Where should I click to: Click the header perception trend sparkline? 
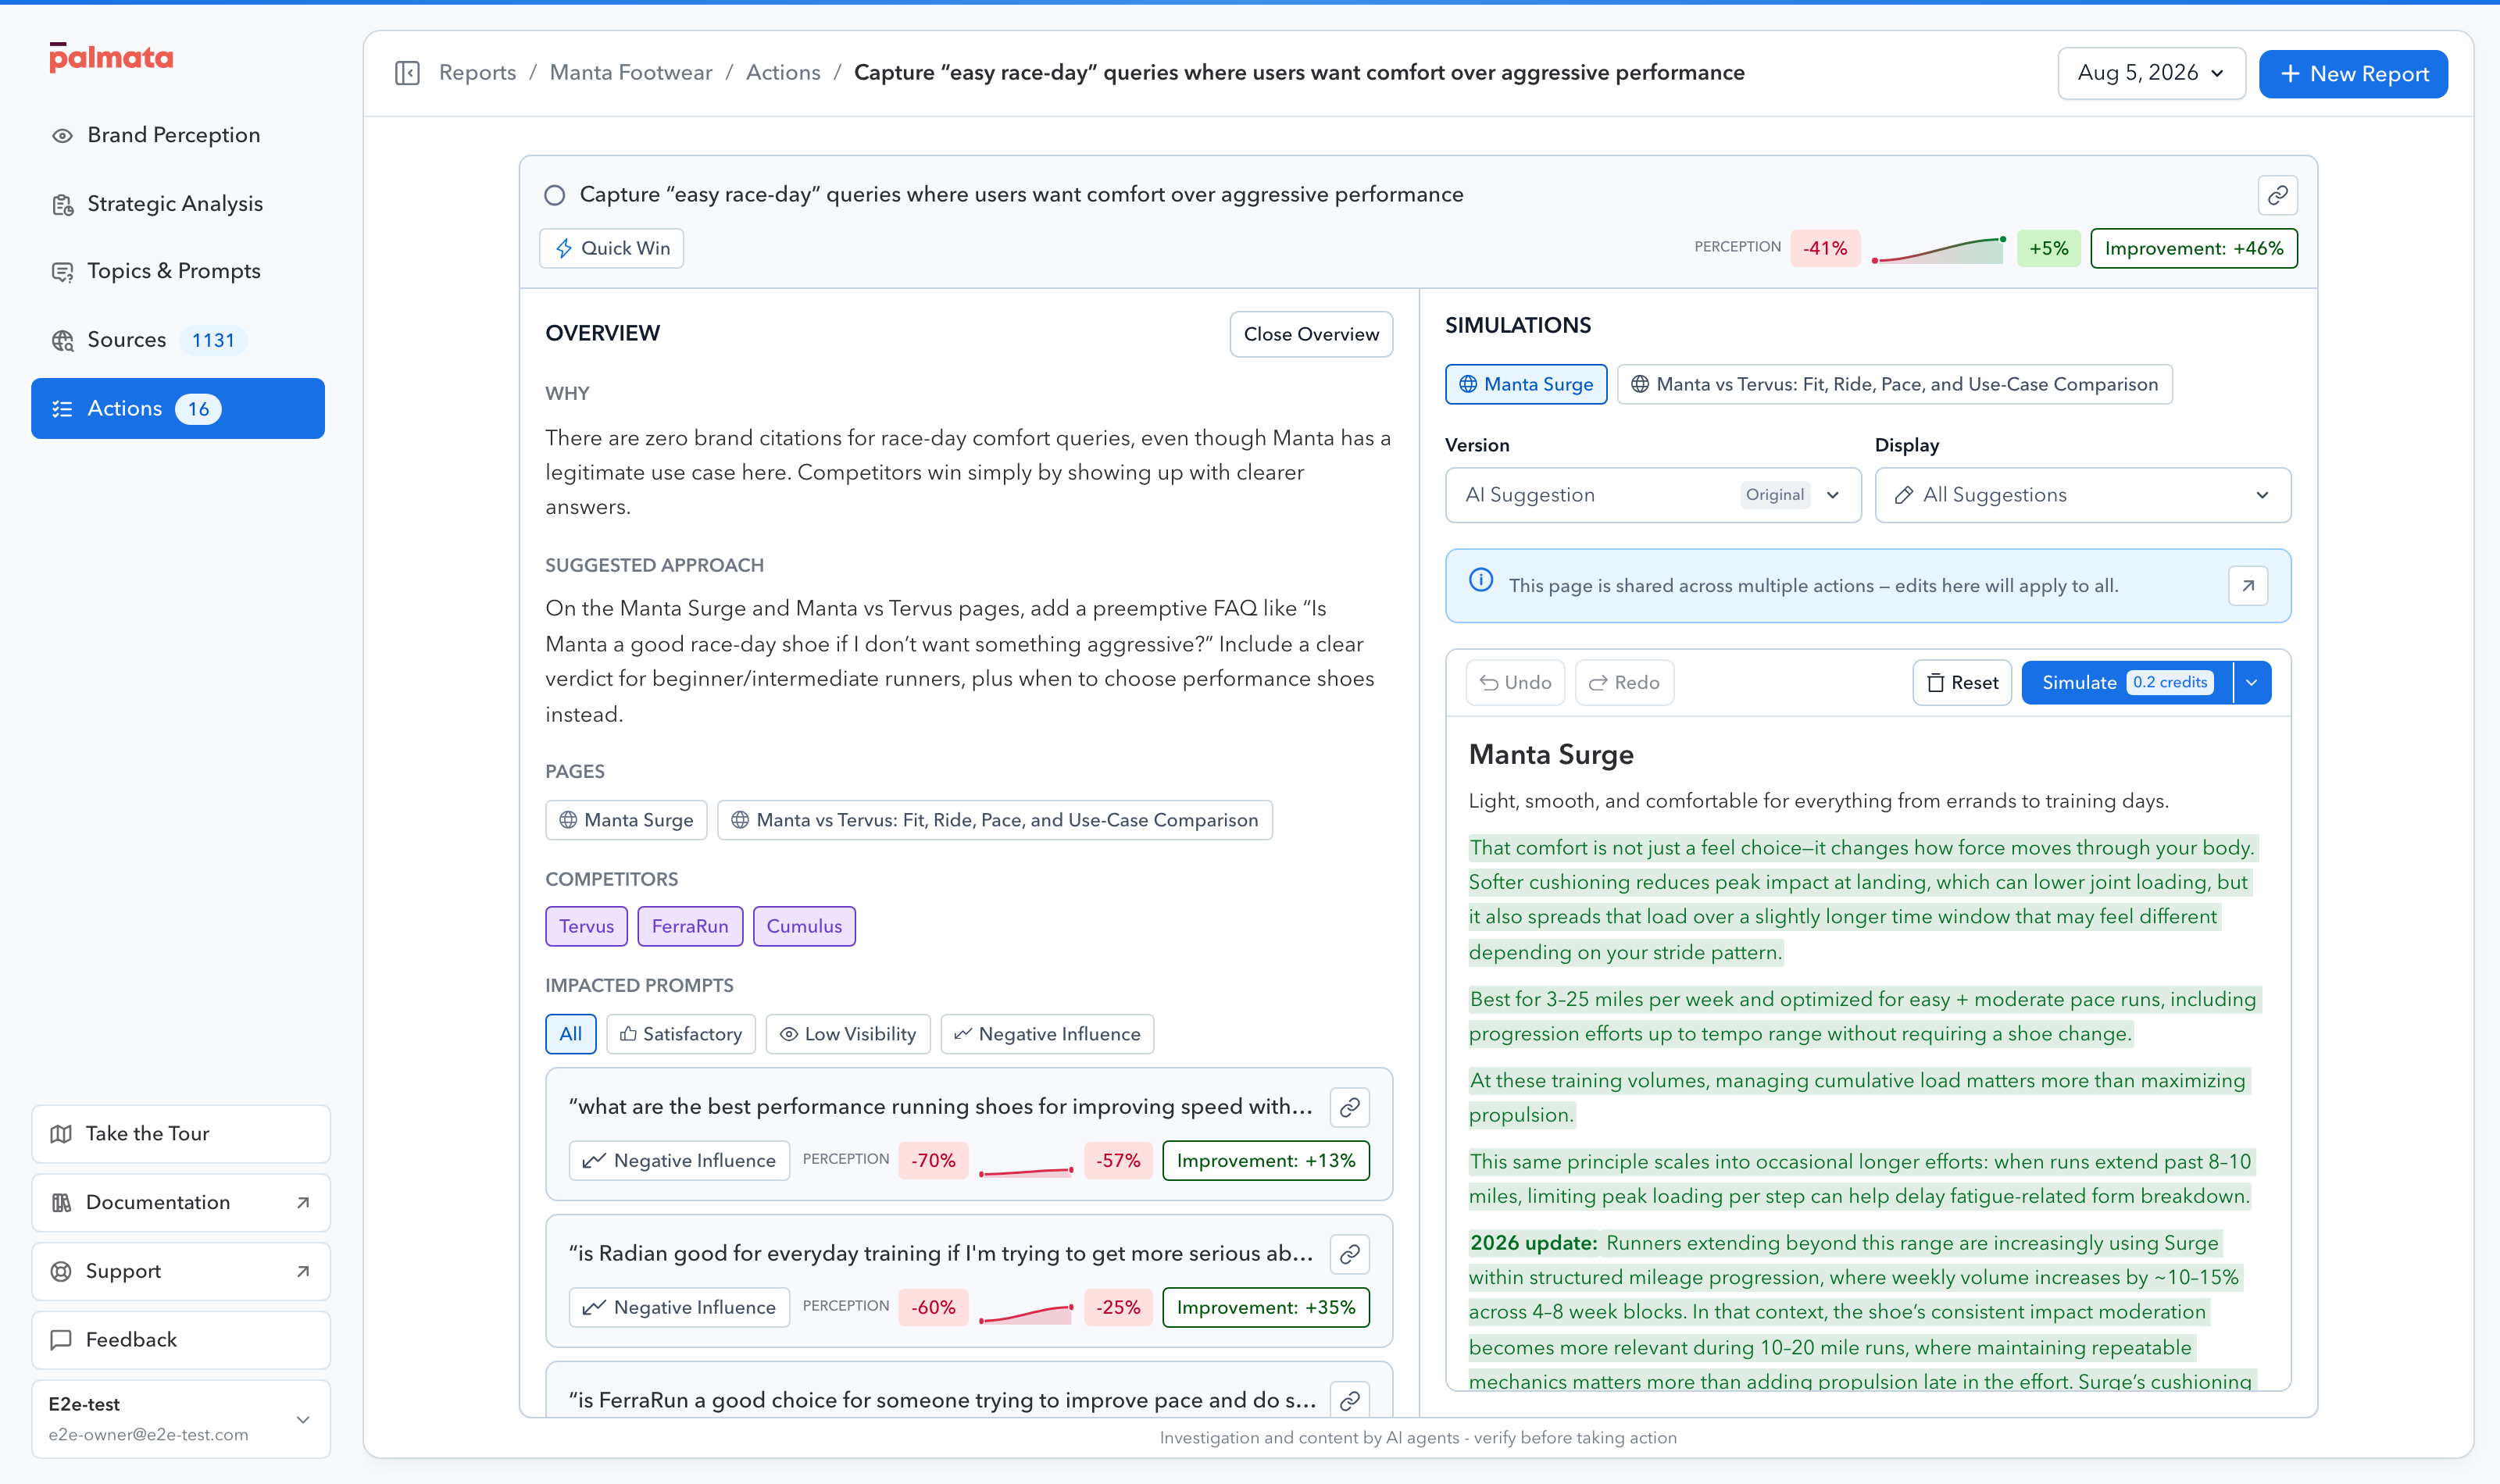(1938, 249)
